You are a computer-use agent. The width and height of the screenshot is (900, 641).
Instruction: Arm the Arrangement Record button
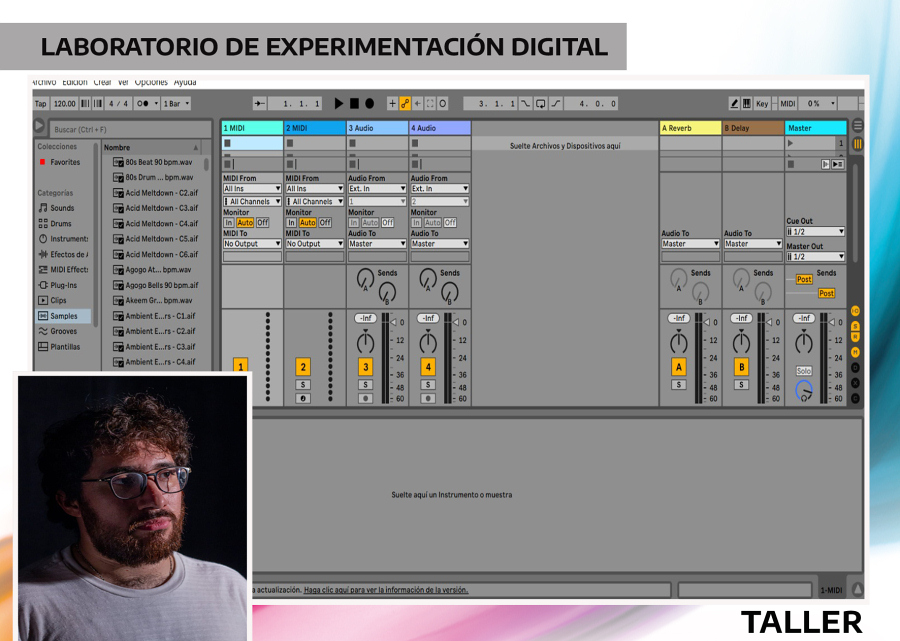[x=370, y=103]
